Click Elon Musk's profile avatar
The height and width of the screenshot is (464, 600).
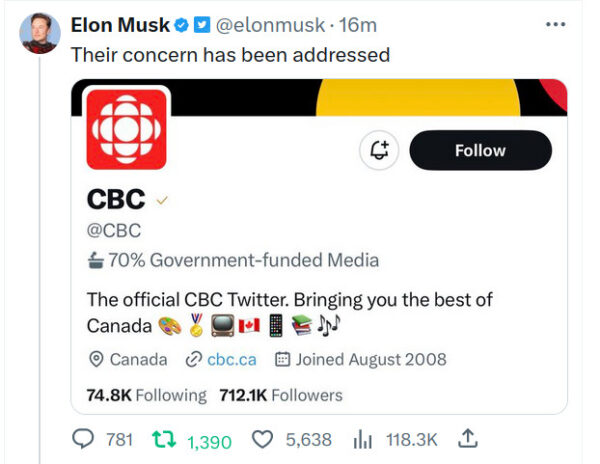pyautogui.click(x=38, y=35)
